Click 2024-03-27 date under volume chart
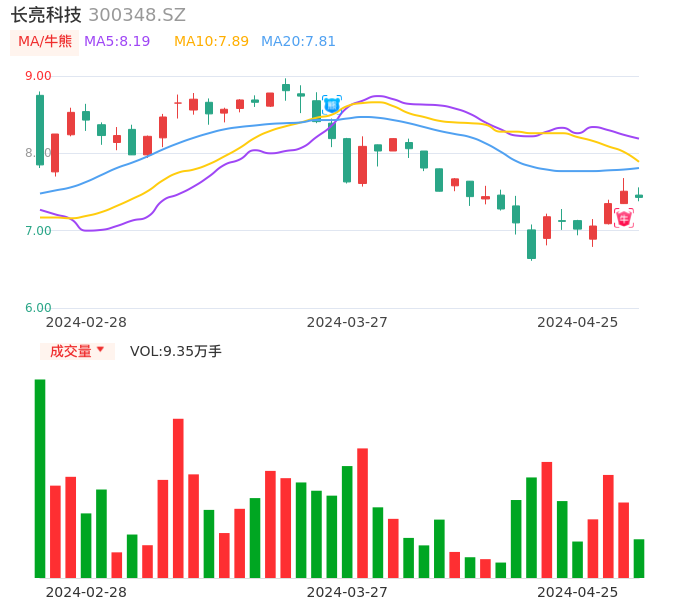This screenshot has width=686, height=606. point(347,592)
